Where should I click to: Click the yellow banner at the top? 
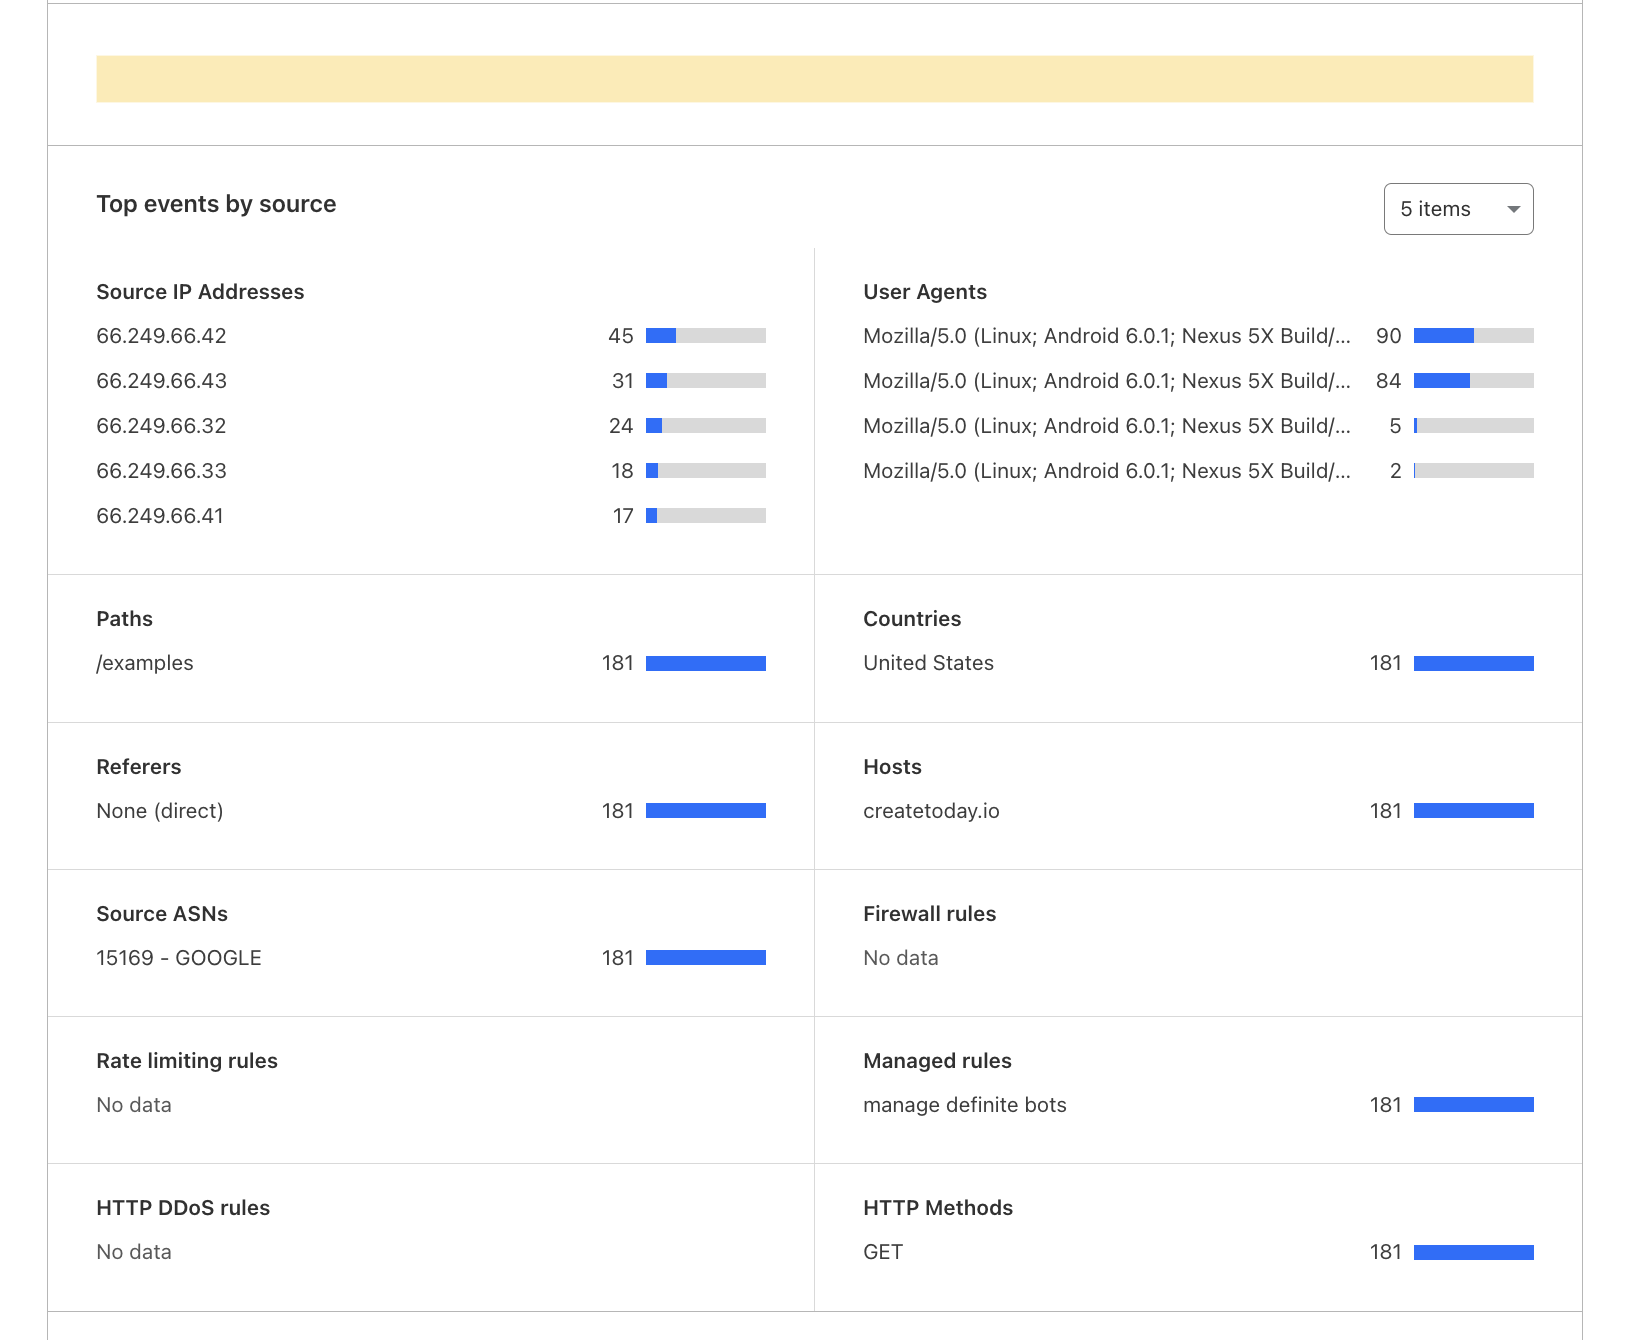(814, 79)
